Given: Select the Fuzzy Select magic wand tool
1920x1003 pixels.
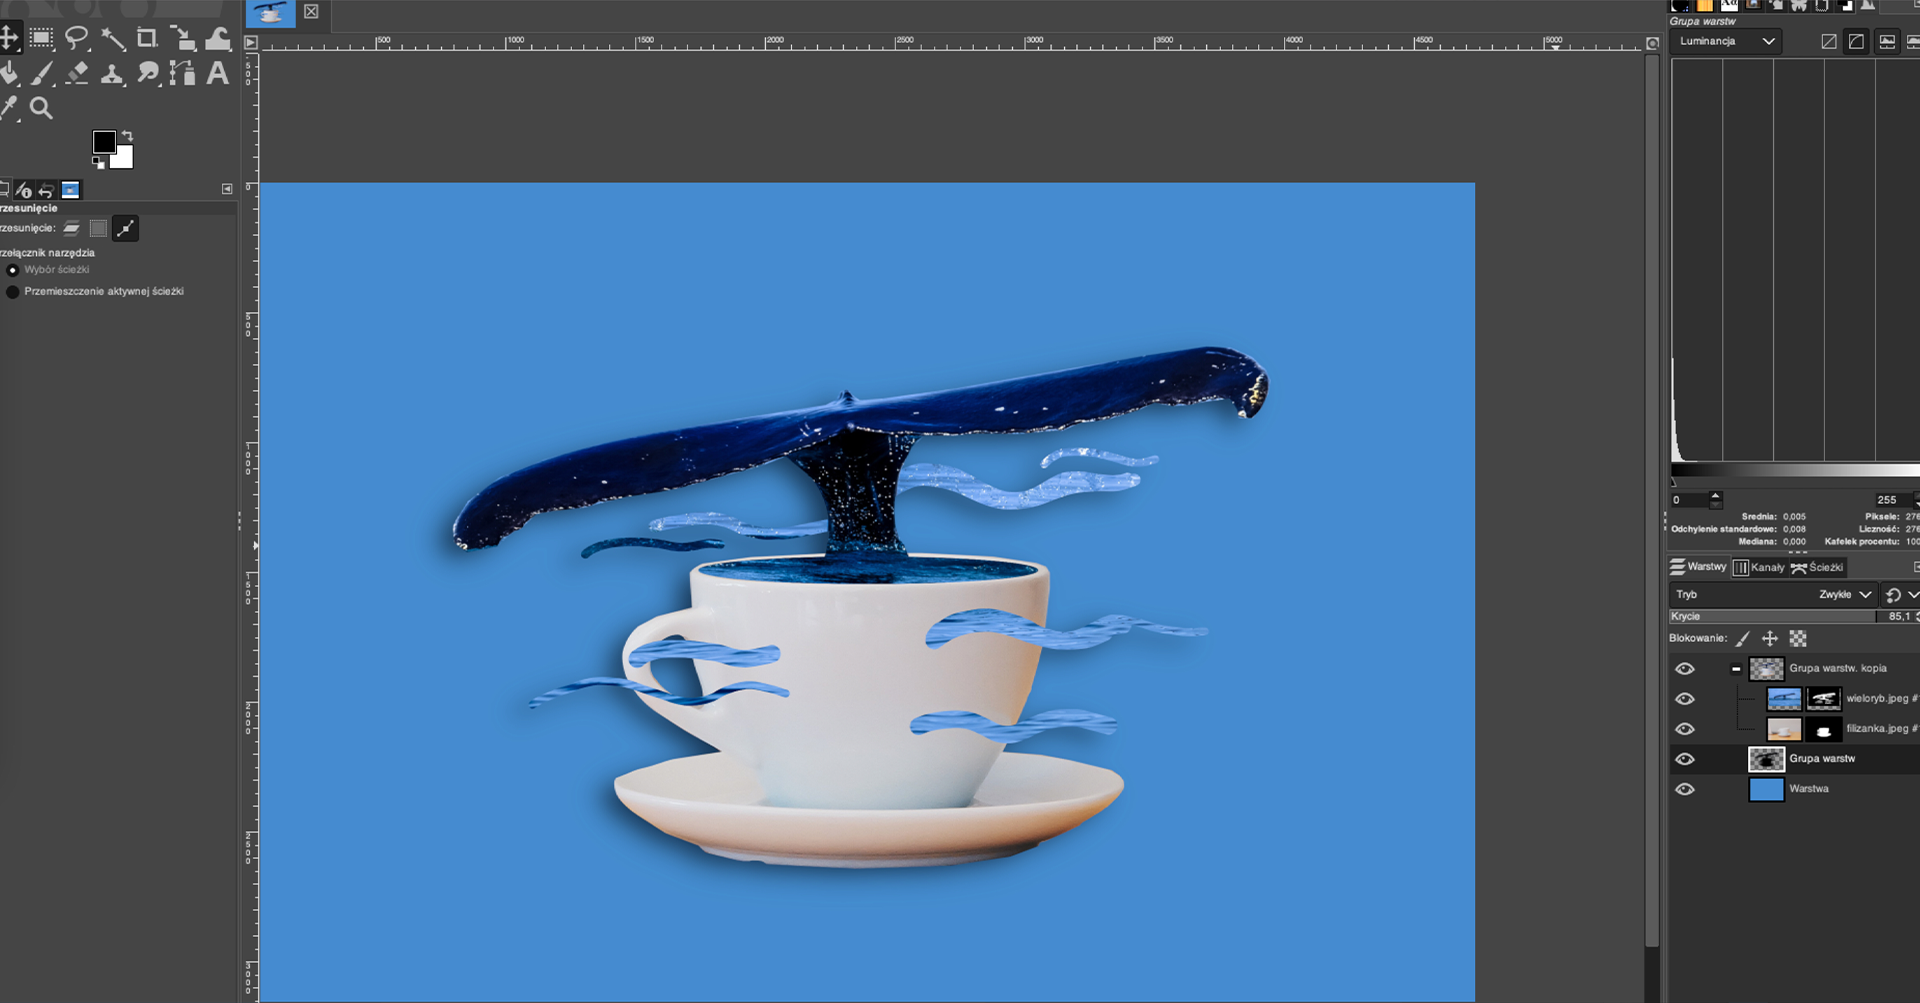Looking at the screenshot, I should tap(113, 39).
